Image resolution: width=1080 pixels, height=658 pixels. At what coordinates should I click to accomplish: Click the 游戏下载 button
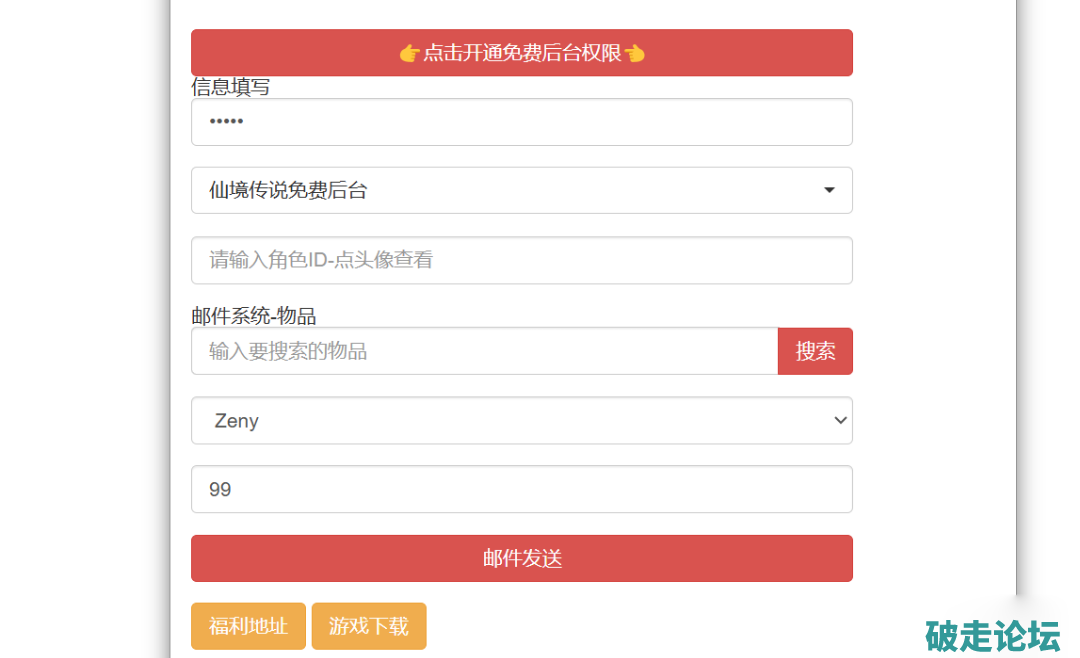(x=369, y=626)
